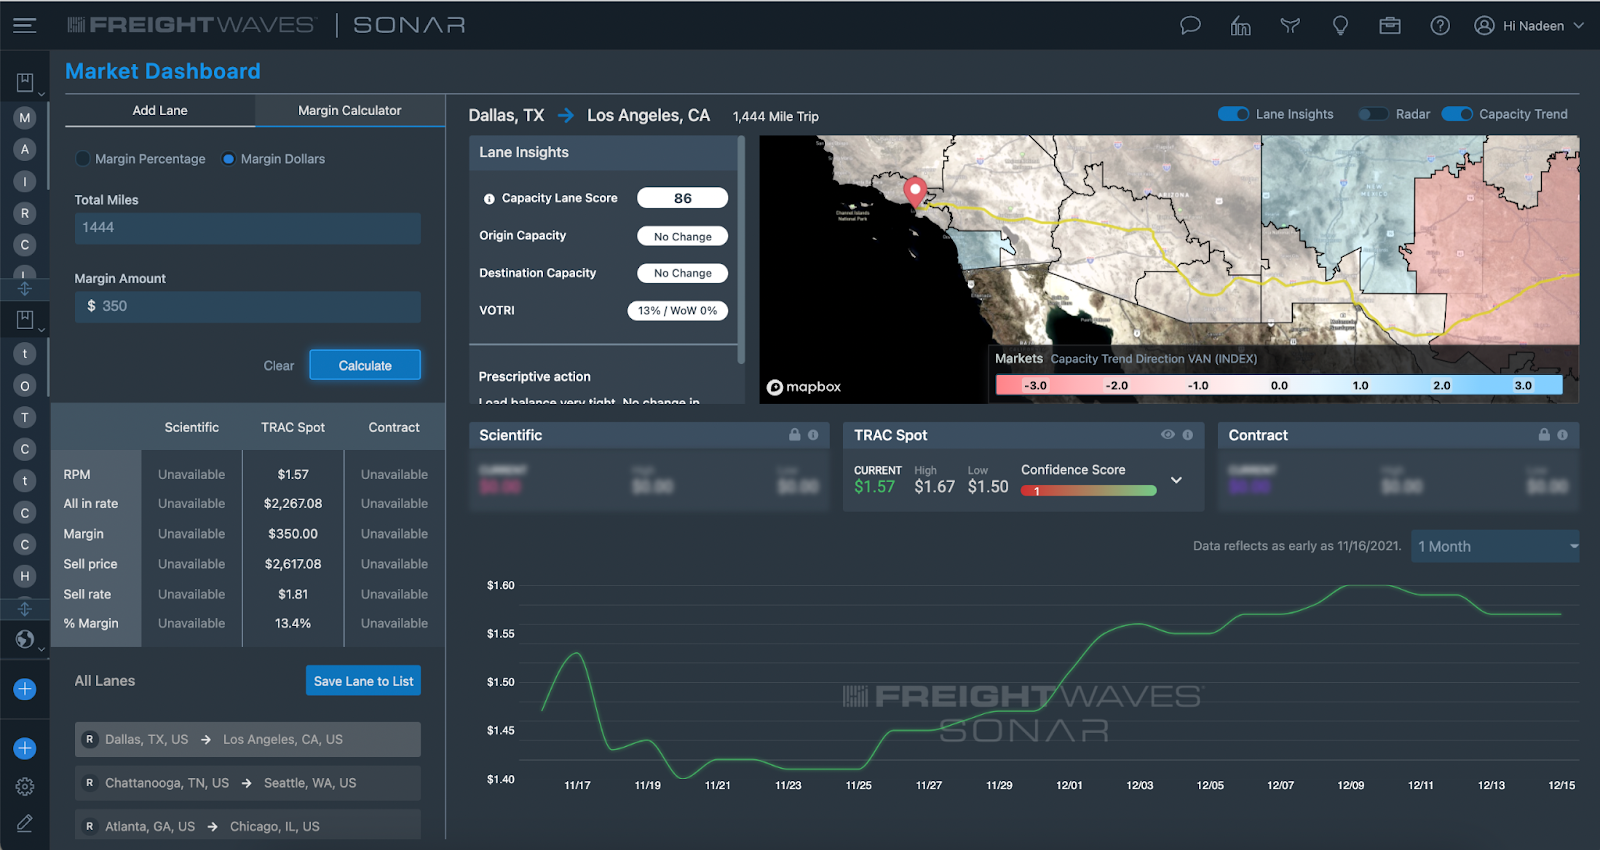Enable the Radar toggle

[1373, 114]
